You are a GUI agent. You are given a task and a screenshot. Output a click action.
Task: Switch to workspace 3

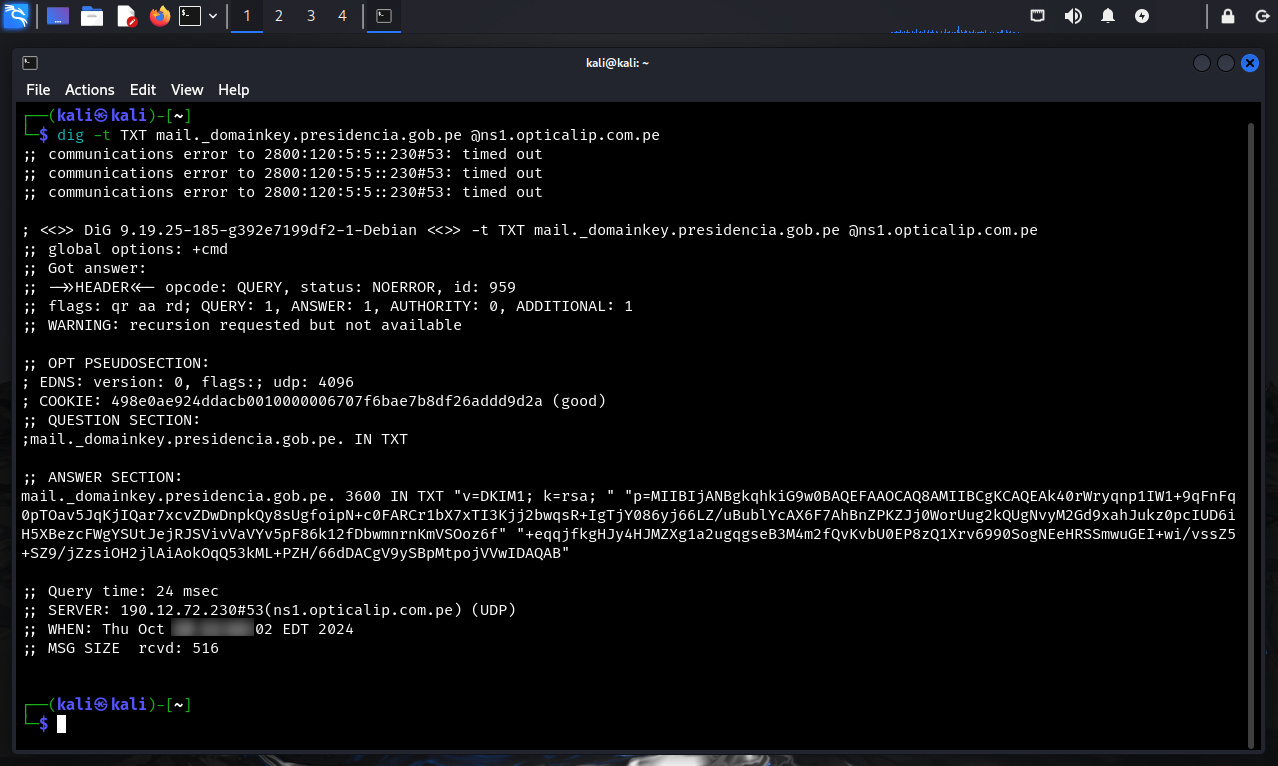[311, 16]
